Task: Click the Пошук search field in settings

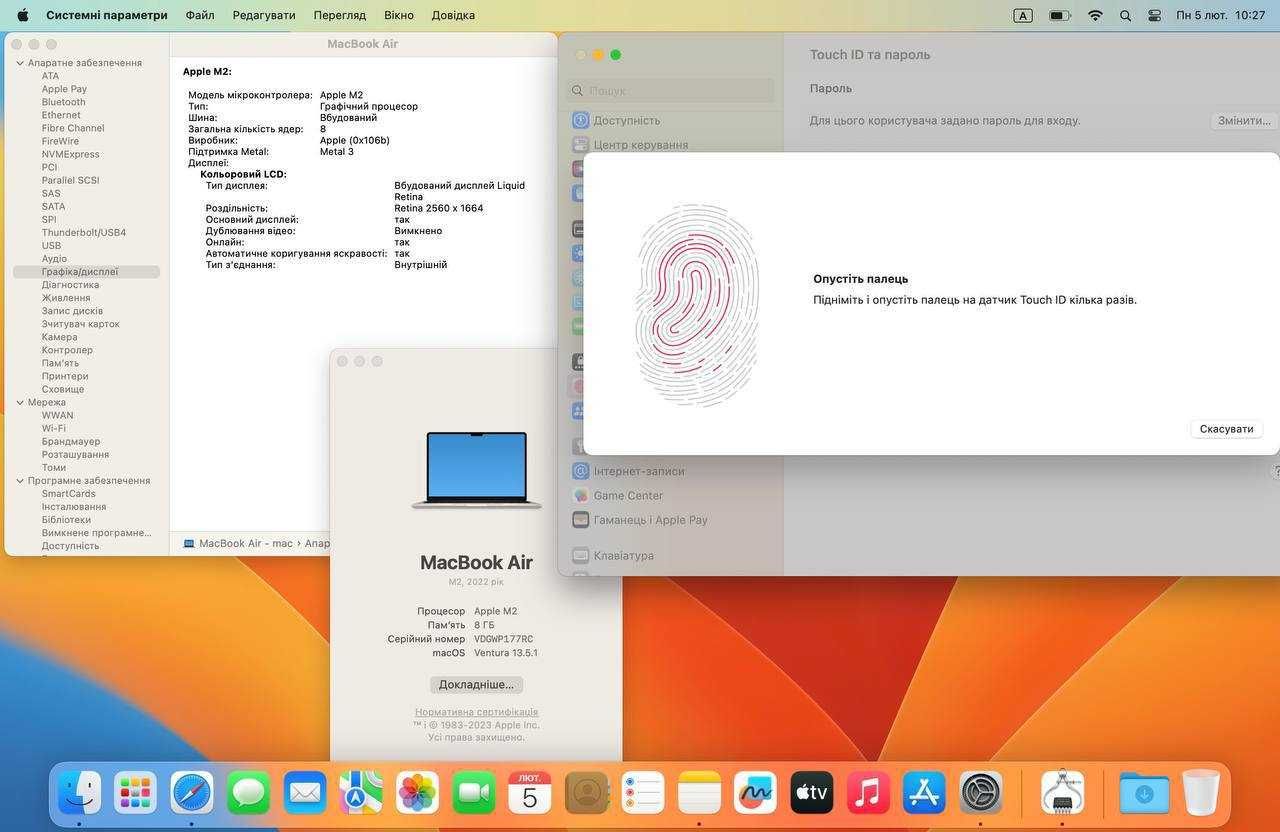Action: 671,90
